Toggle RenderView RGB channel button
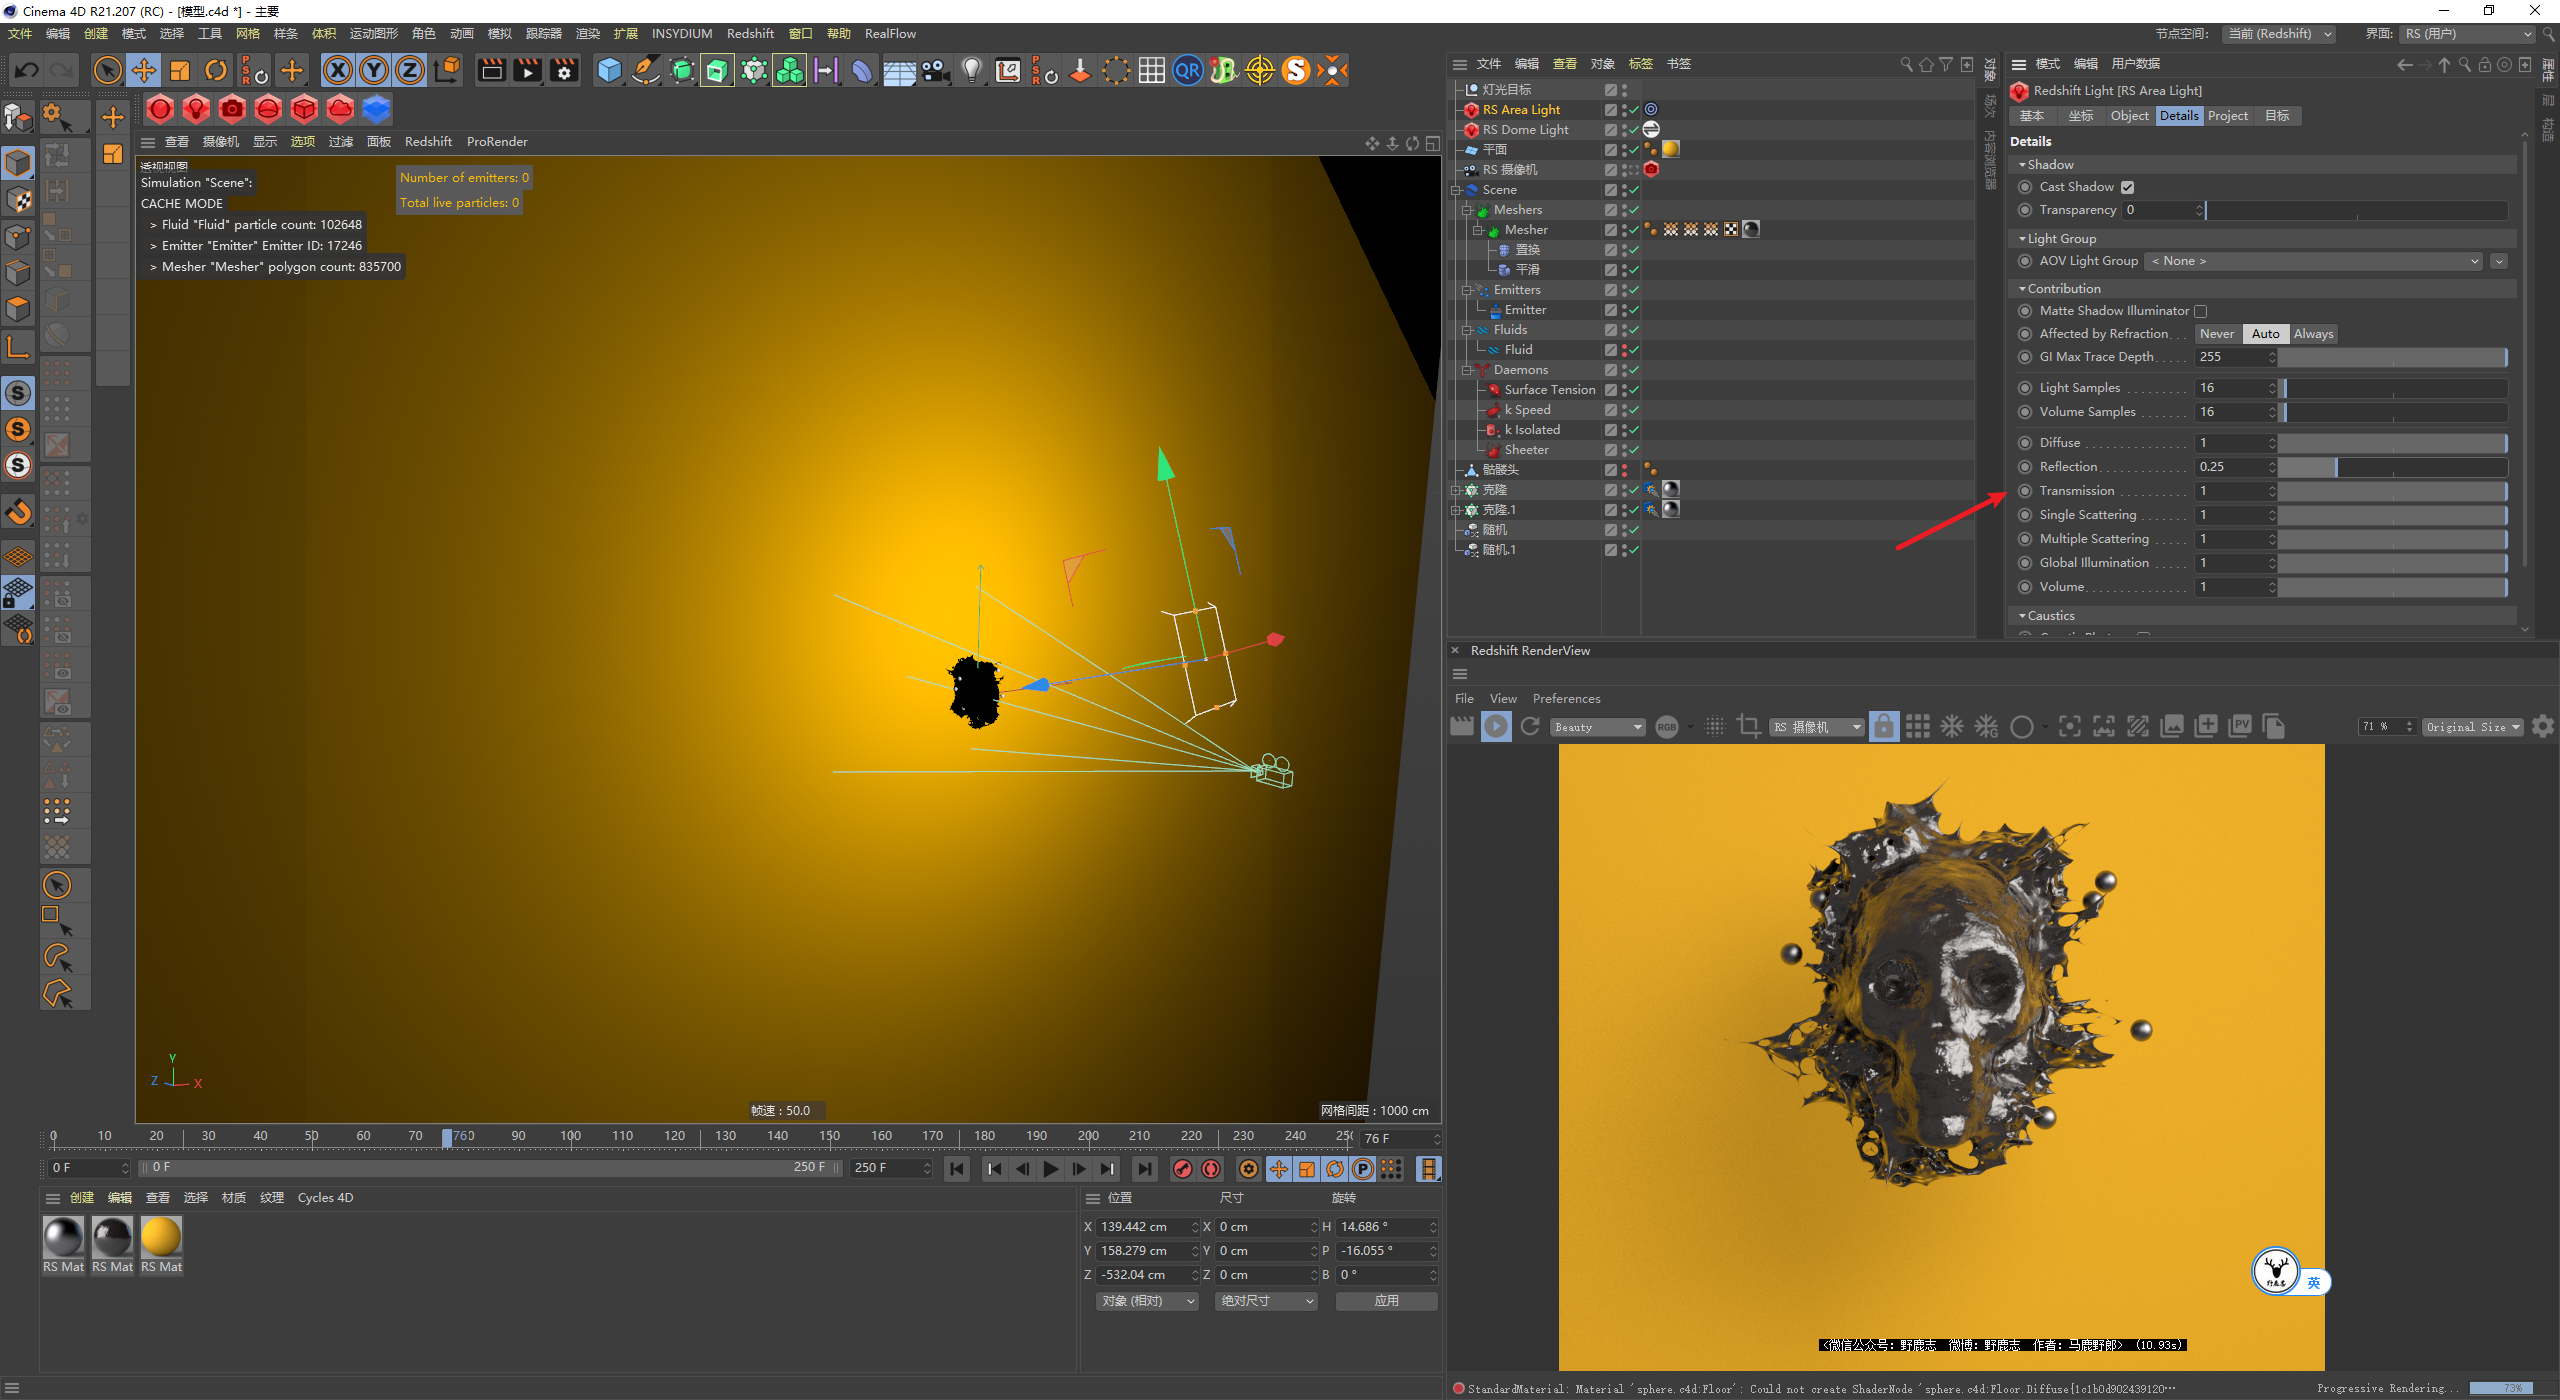2560x1400 pixels. (1667, 727)
